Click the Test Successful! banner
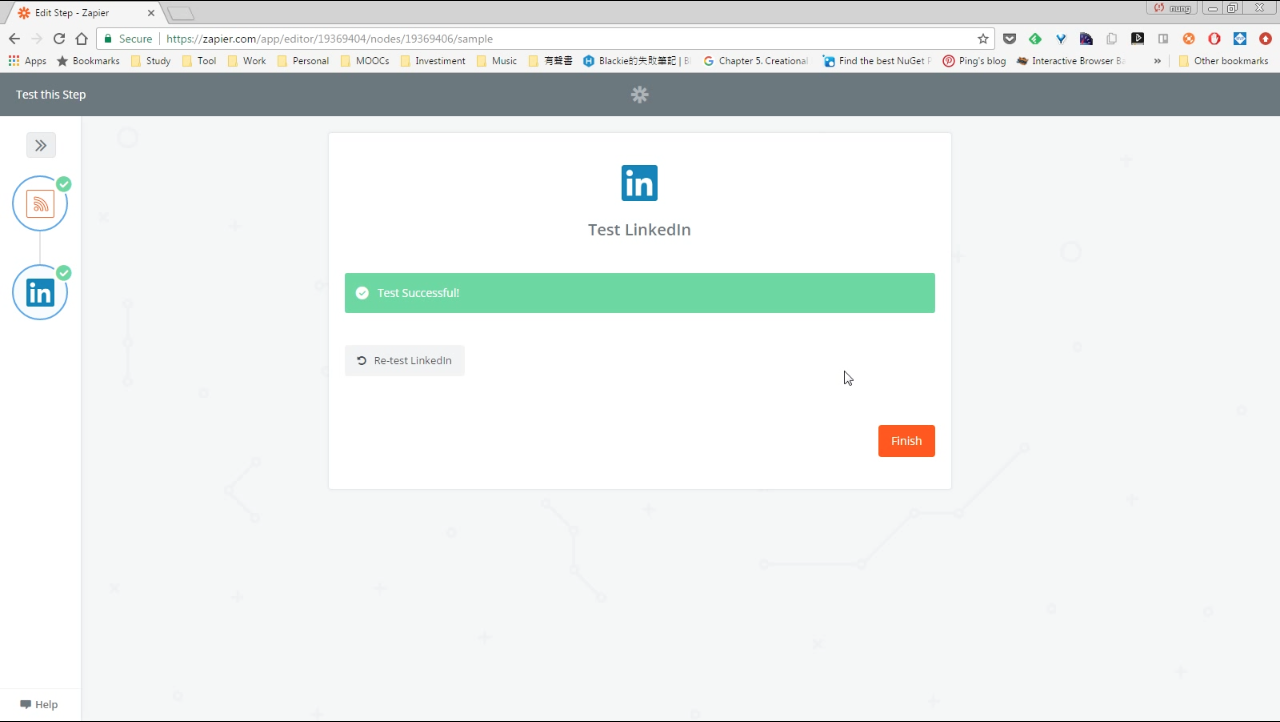Viewport: 1280px width, 722px height. coord(640,293)
